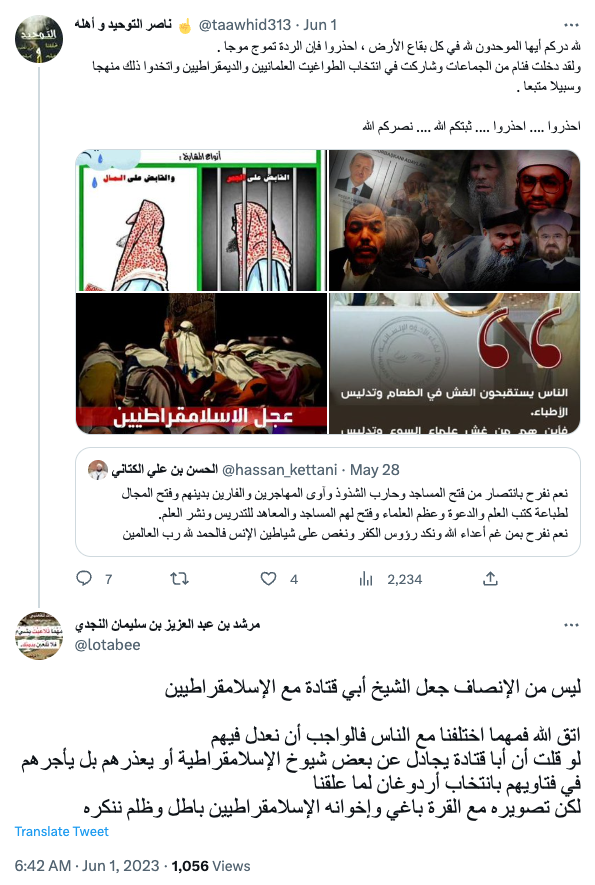Open the image with large red quotation marks
The height and width of the screenshot is (885, 595).
[x=454, y=363]
